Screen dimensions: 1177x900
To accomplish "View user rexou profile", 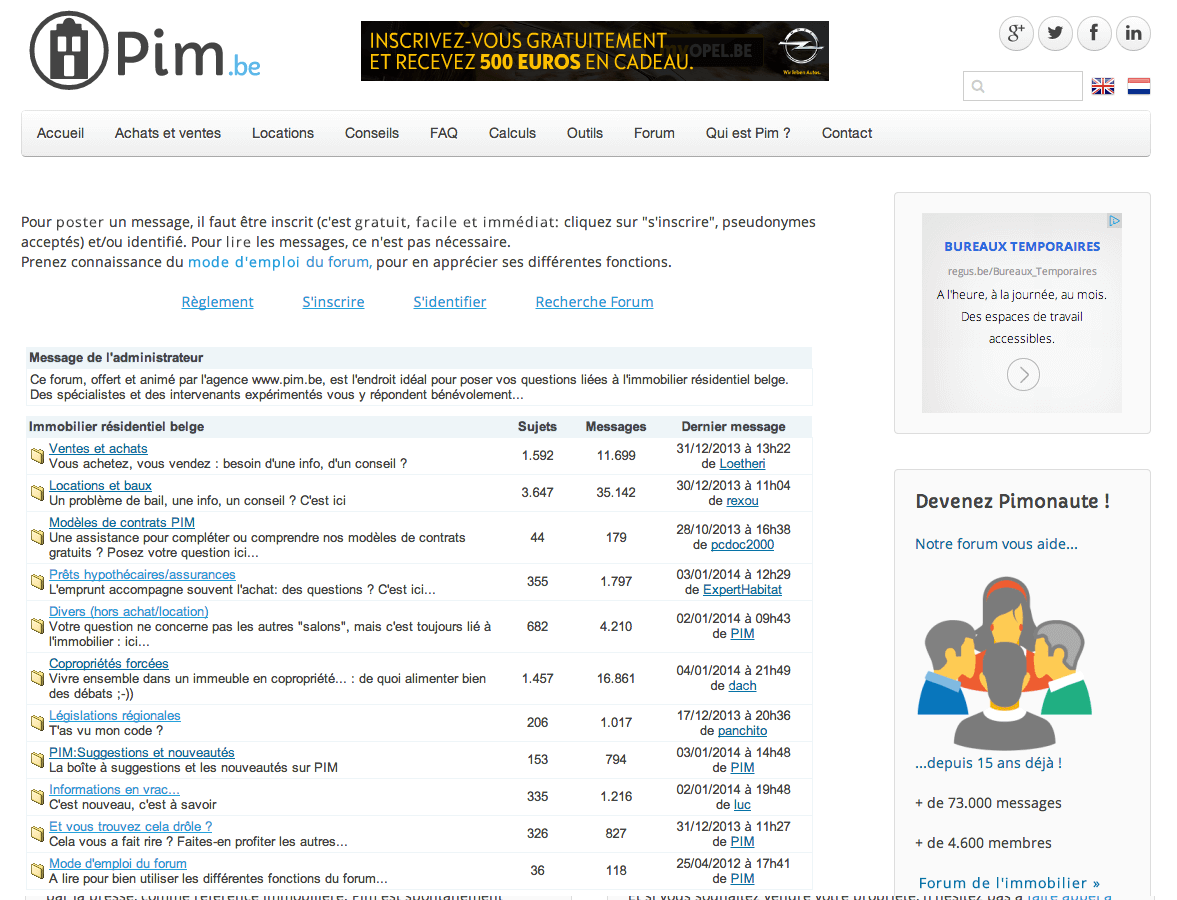I will point(742,501).
